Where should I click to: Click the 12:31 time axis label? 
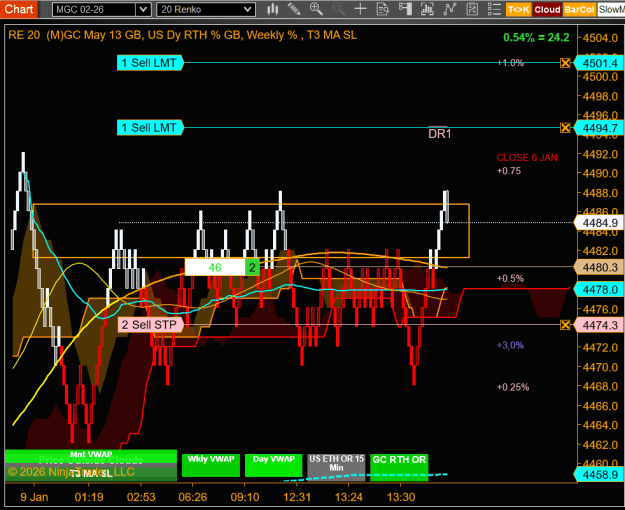point(297,497)
